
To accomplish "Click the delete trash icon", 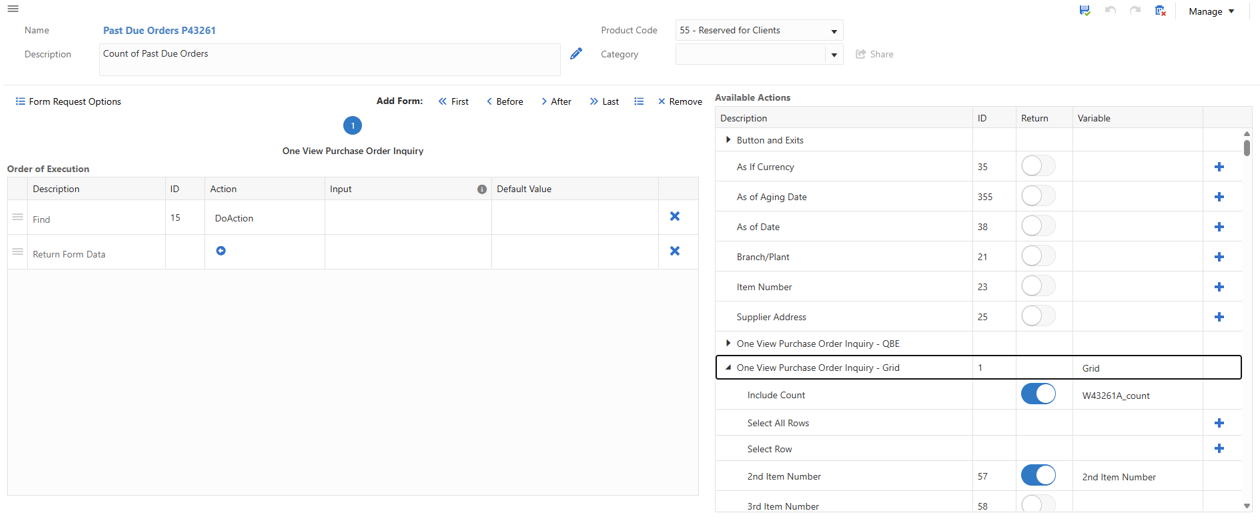I will 1160,10.
